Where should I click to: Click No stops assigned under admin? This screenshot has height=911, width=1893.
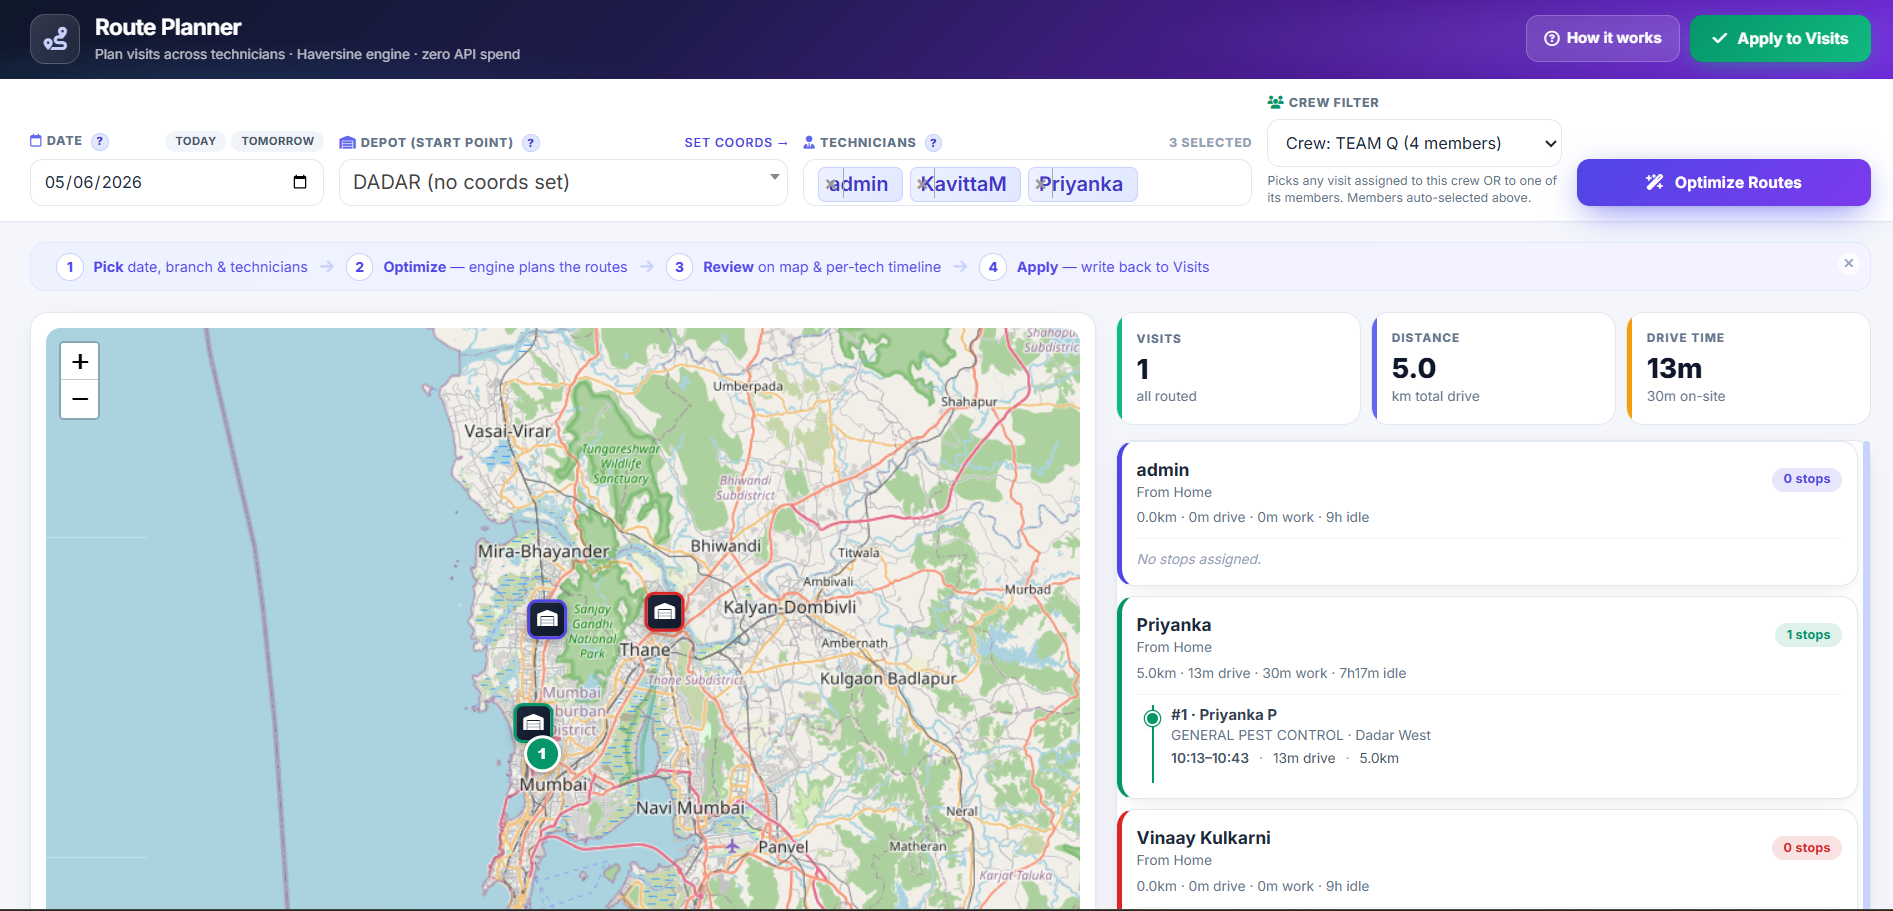(x=1198, y=559)
